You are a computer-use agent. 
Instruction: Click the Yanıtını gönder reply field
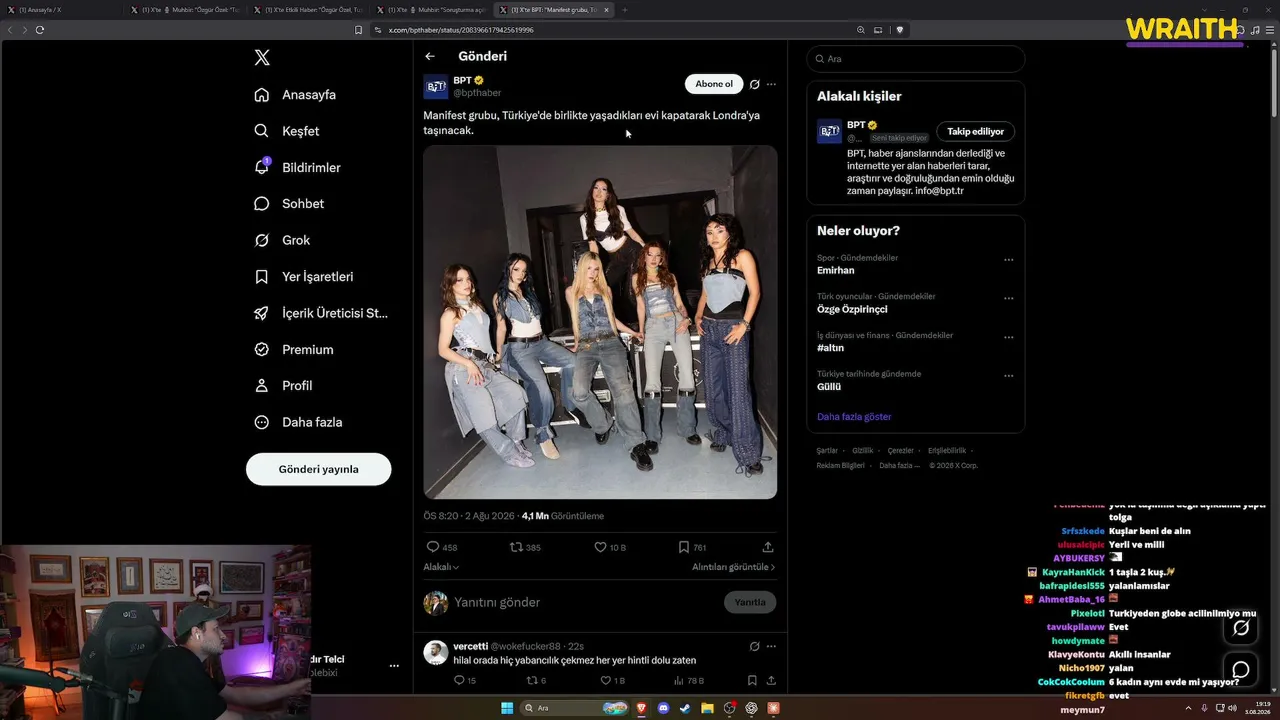[584, 602]
